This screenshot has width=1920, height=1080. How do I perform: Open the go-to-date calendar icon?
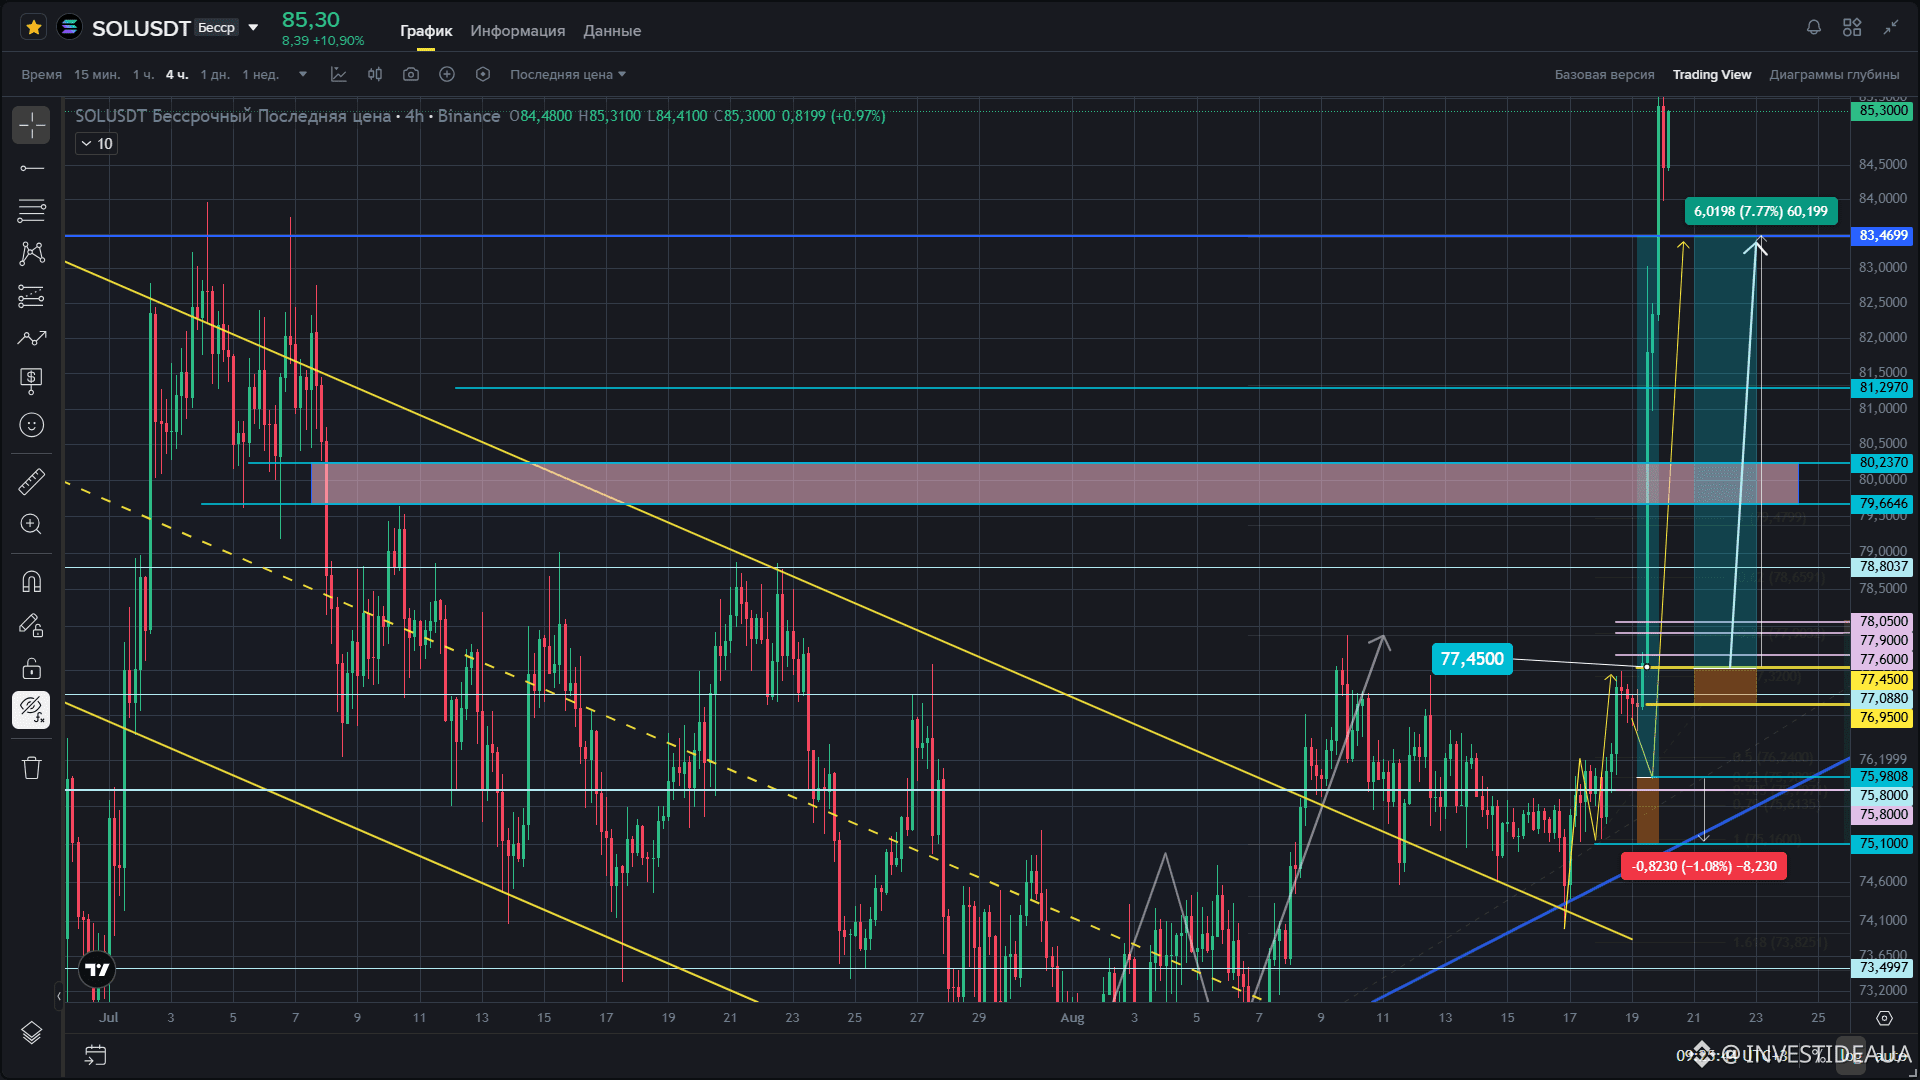coord(96,1055)
